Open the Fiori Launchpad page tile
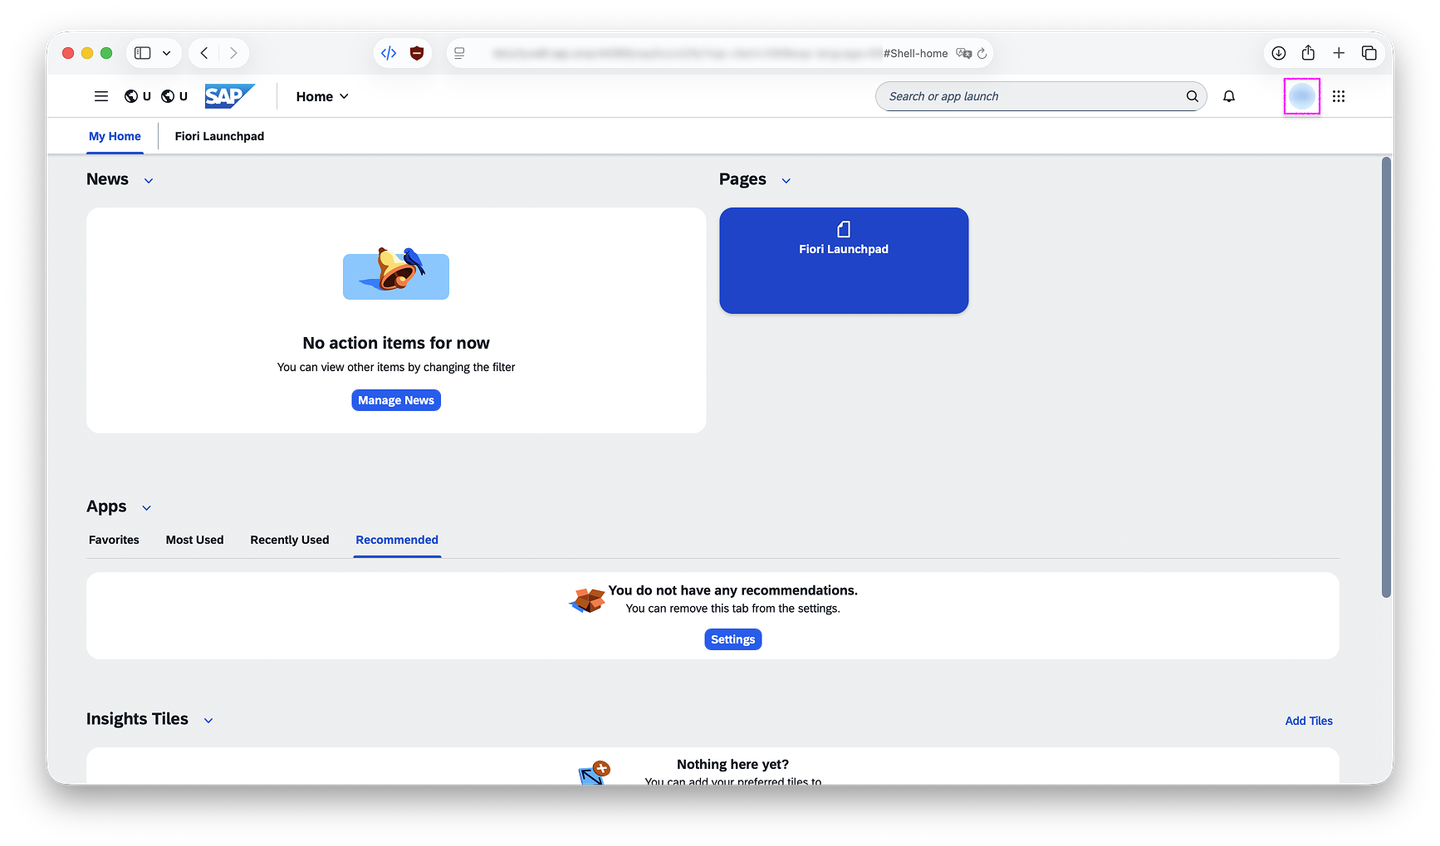The height and width of the screenshot is (846, 1440). (844, 261)
